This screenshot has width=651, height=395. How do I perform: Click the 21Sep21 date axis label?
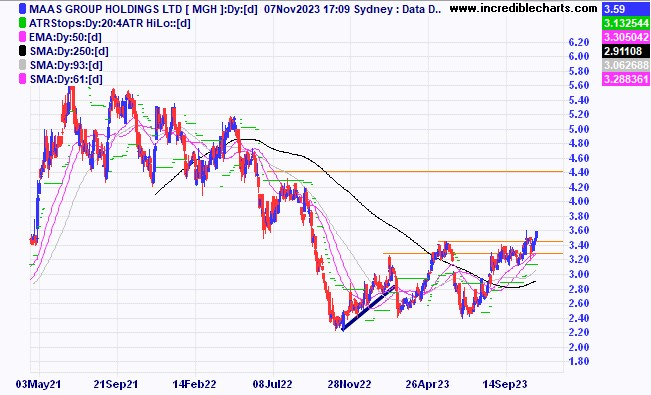click(115, 384)
